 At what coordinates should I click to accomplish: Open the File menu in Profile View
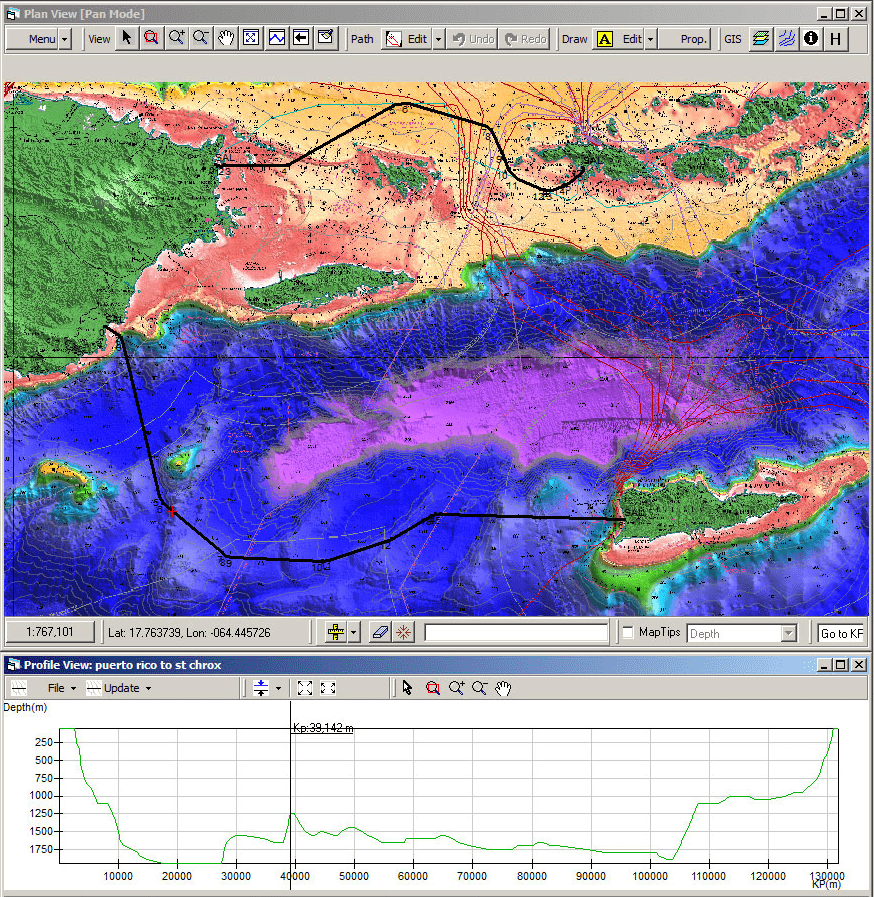tap(56, 688)
